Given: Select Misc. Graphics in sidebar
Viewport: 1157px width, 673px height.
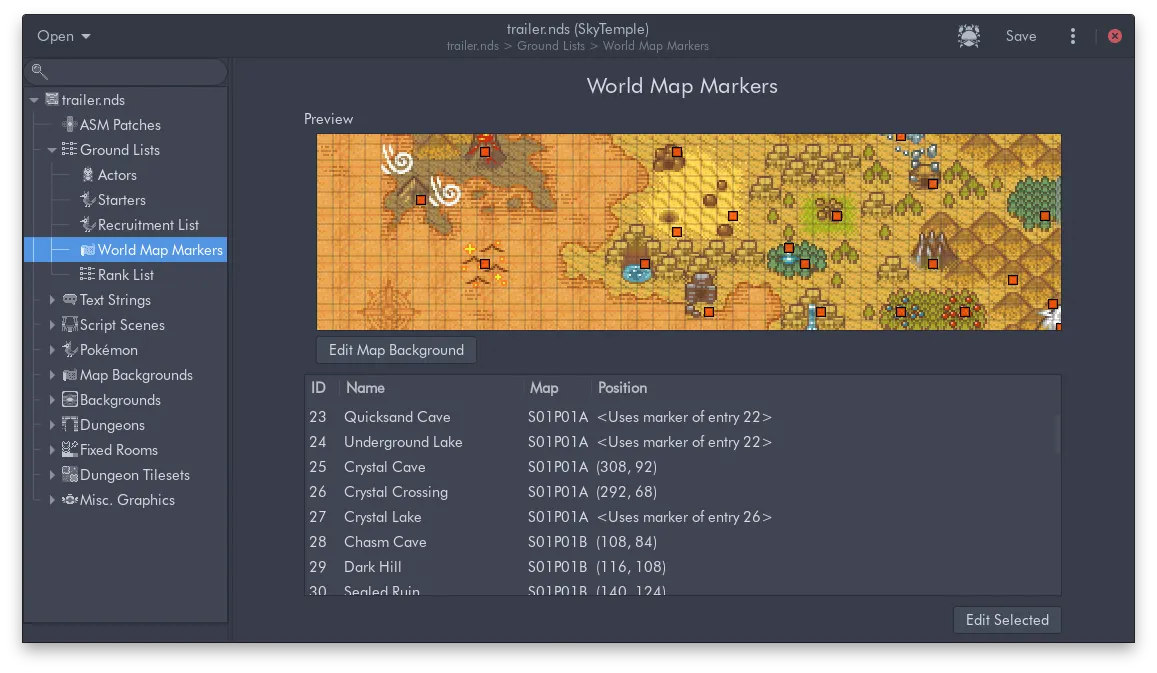Looking at the screenshot, I should pyautogui.click(x=127, y=500).
